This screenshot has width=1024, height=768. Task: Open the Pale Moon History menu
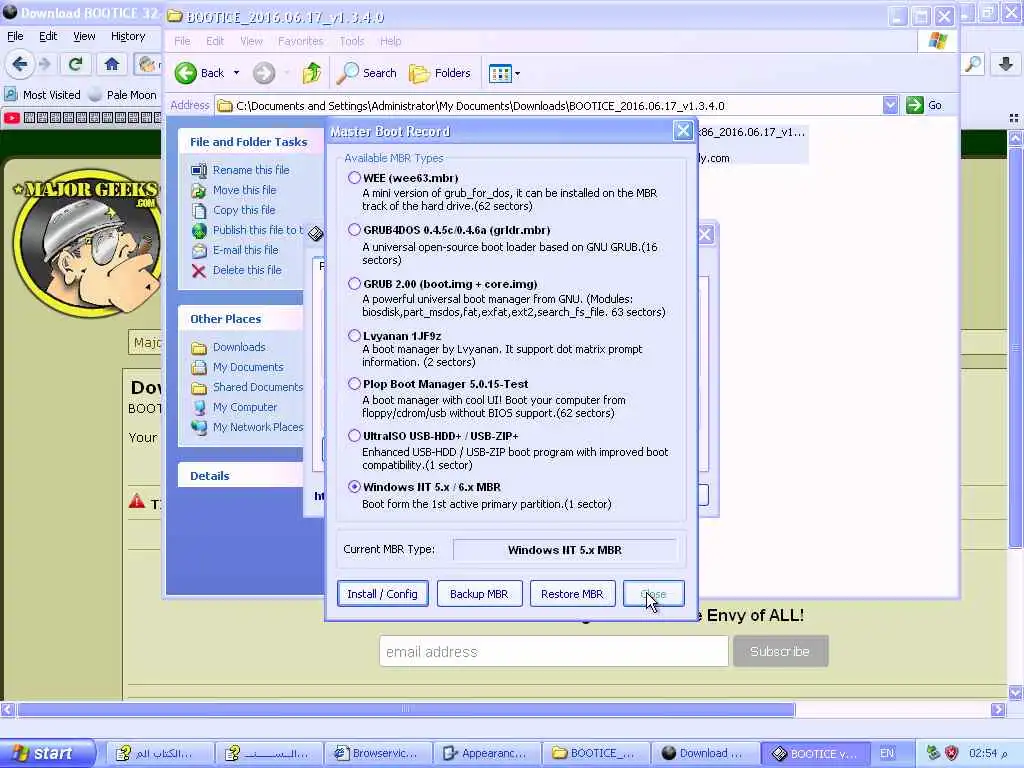point(127,36)
